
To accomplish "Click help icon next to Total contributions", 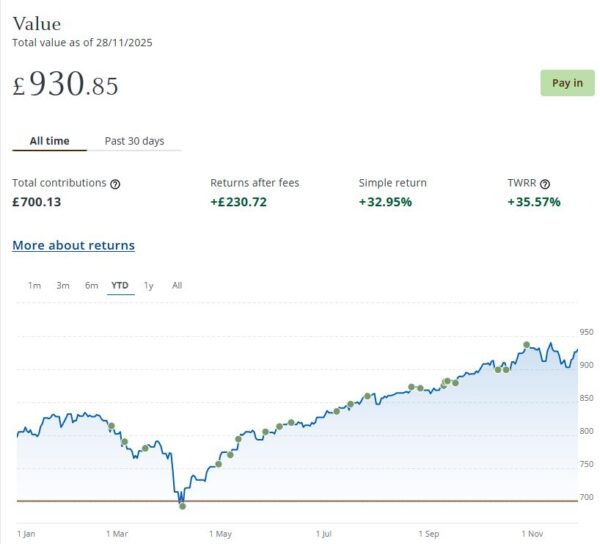I will (x=115, y=184).
